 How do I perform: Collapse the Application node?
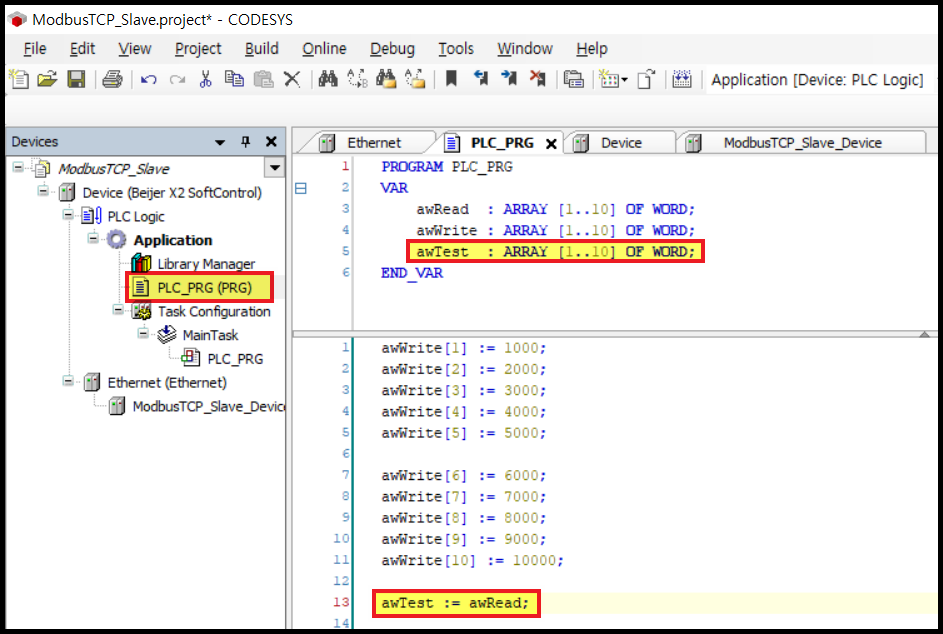point(93,238)
